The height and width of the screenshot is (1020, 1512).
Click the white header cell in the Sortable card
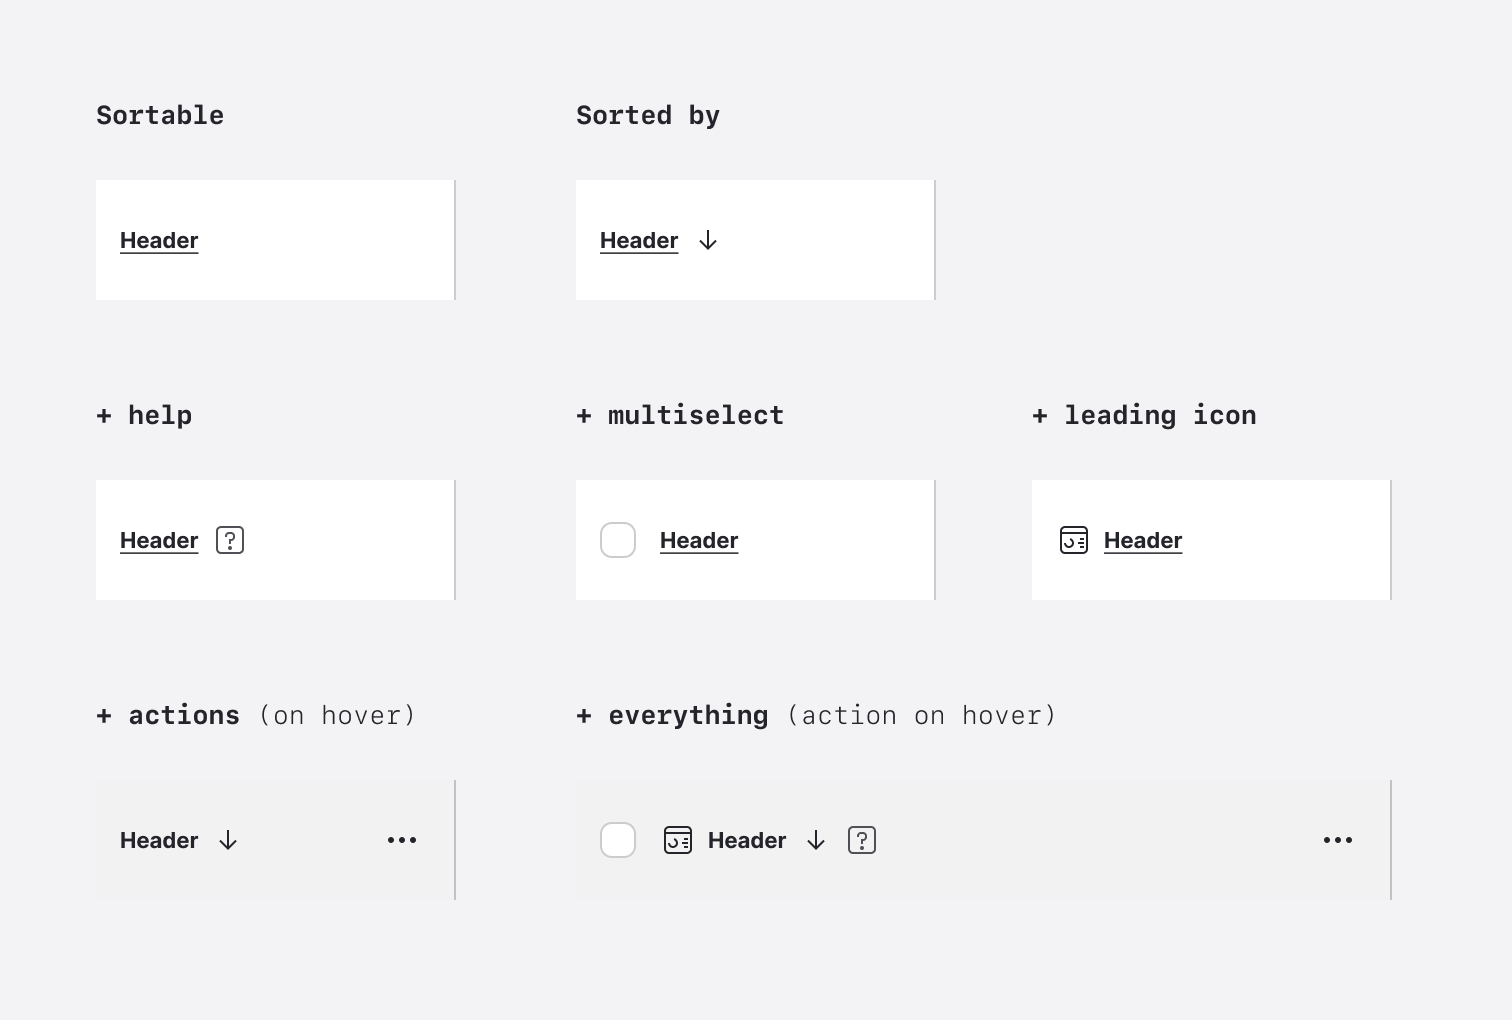[275, 240]
